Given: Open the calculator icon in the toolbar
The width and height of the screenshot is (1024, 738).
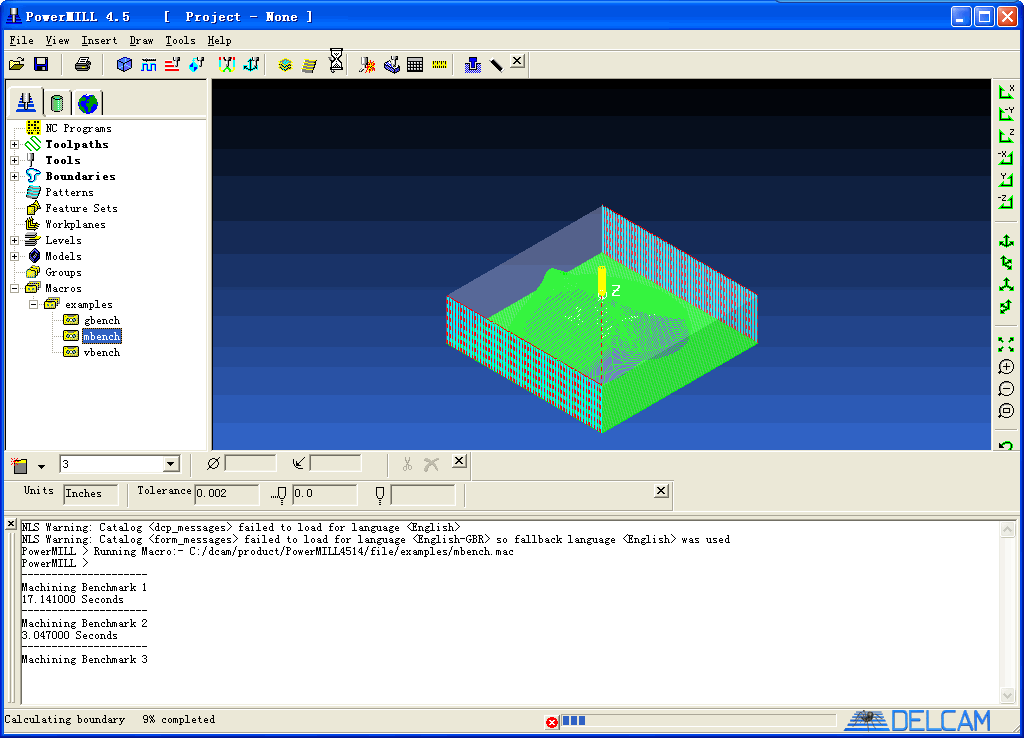Looking at the screenshot, I should click(415, 64).
